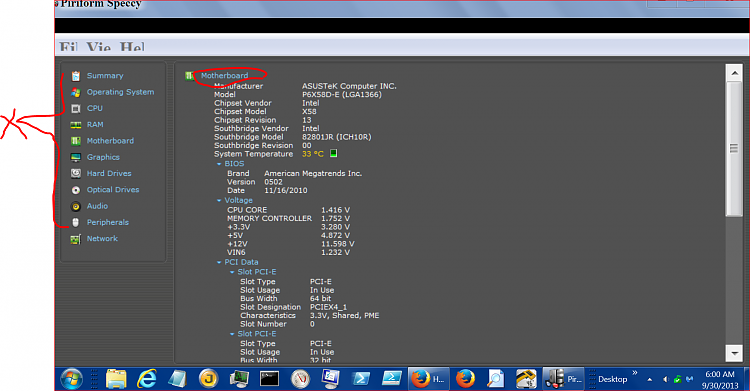Click the Desktop toolbar label
The height and width of the screenshot is (391, 750).
[x=612, y=379]
